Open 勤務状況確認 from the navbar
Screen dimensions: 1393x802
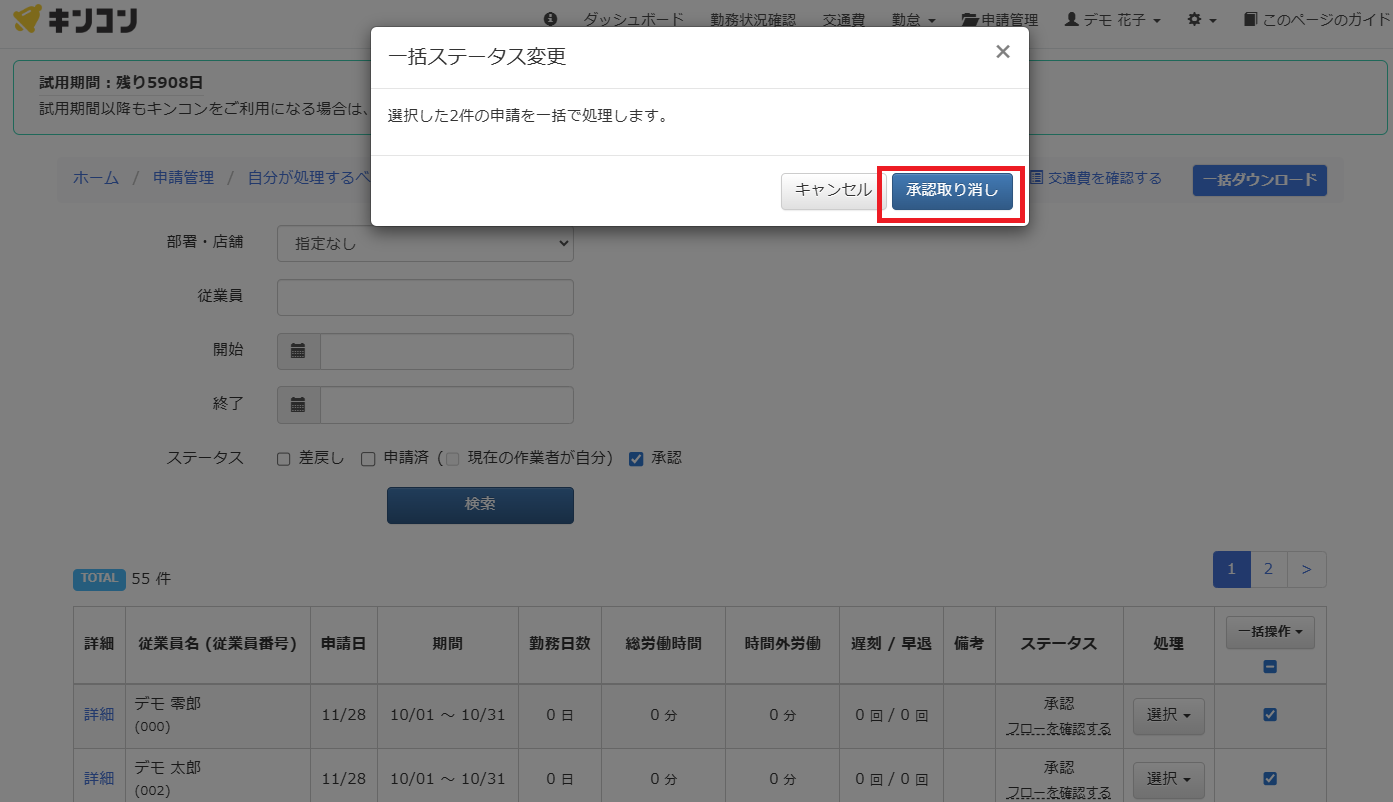[753, 20]
